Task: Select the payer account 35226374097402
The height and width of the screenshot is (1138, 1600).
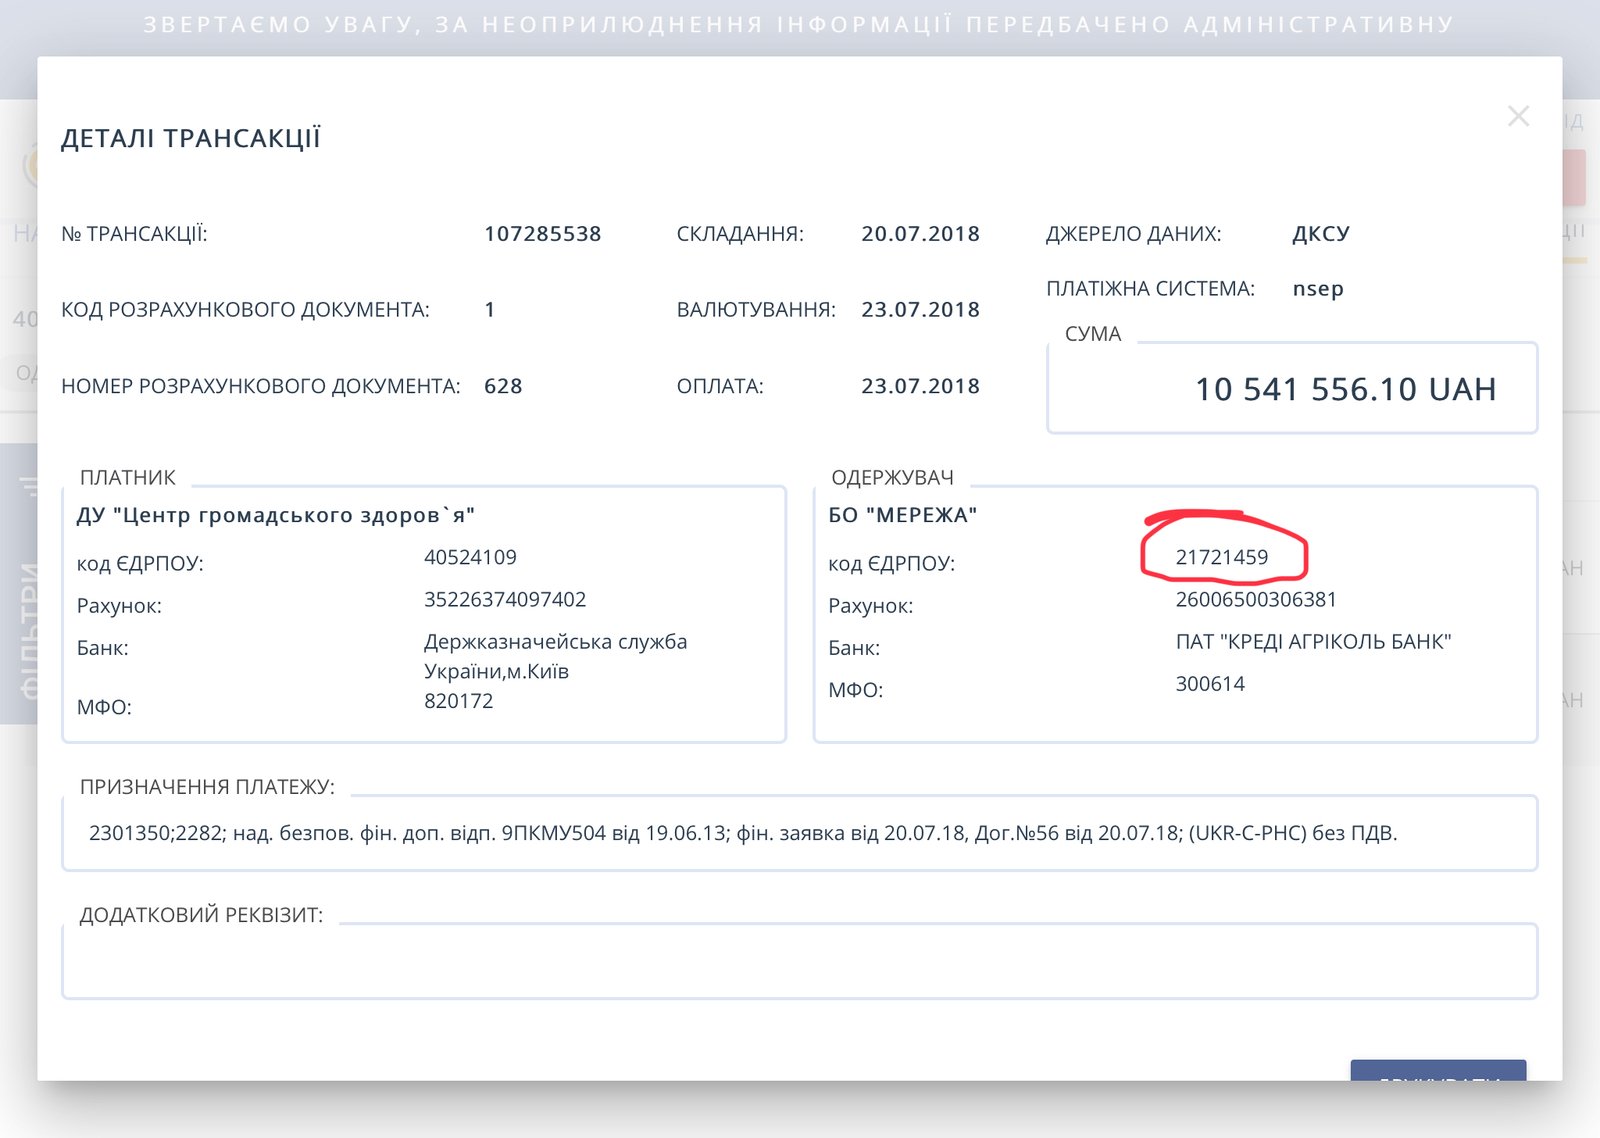Action: 505,600
